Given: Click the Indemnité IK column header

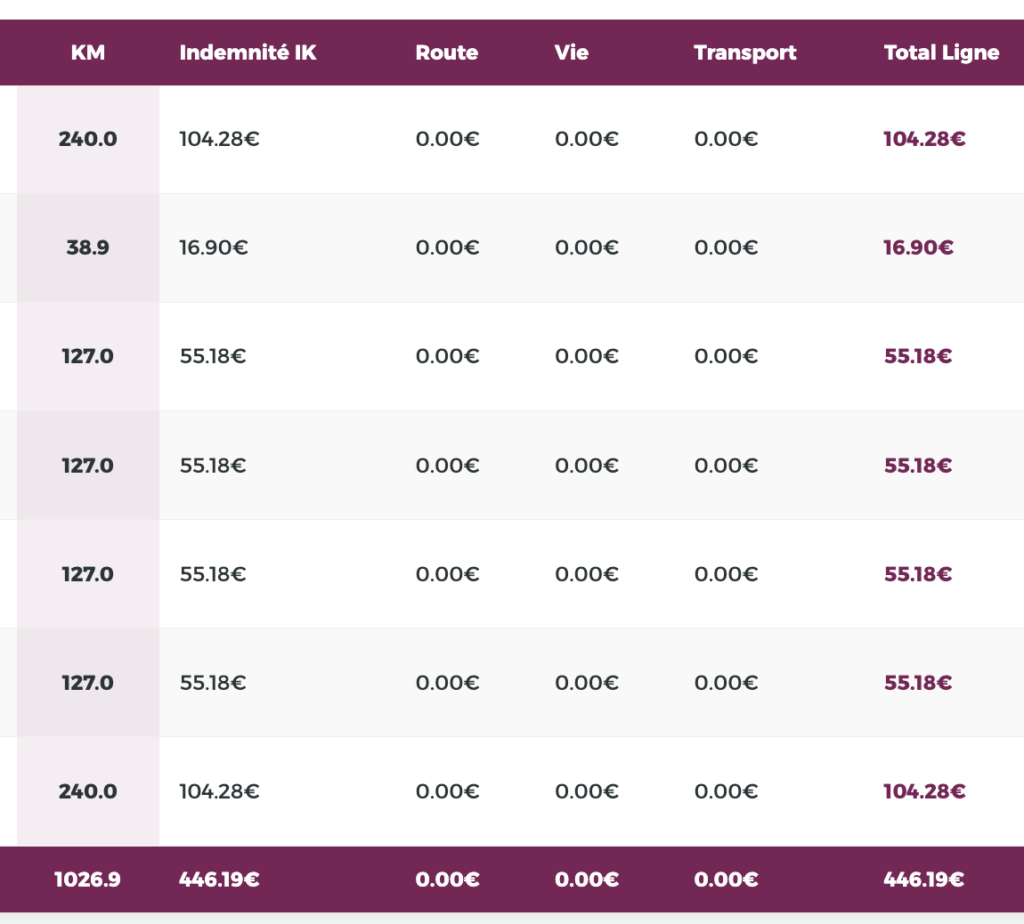Looking at the screenshot, I should (248, 53).
